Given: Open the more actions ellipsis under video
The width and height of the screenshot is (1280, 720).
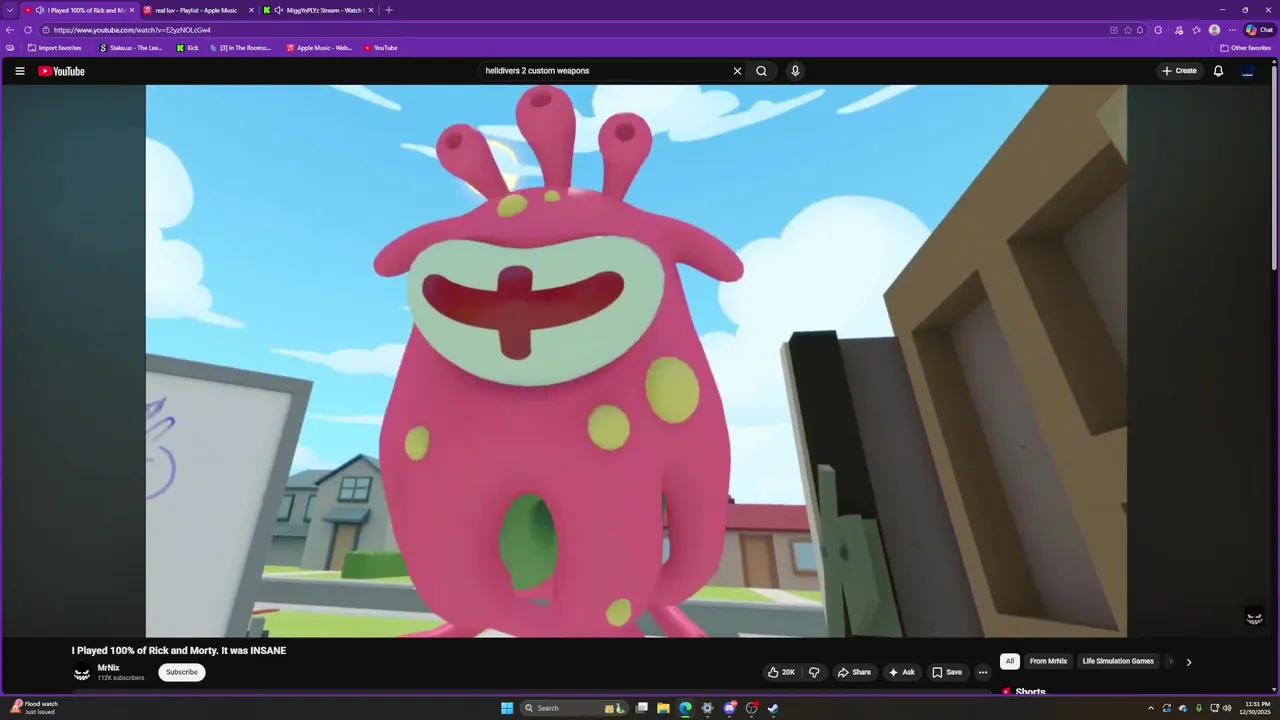Looking at the screenshot, I should (983, 672).
